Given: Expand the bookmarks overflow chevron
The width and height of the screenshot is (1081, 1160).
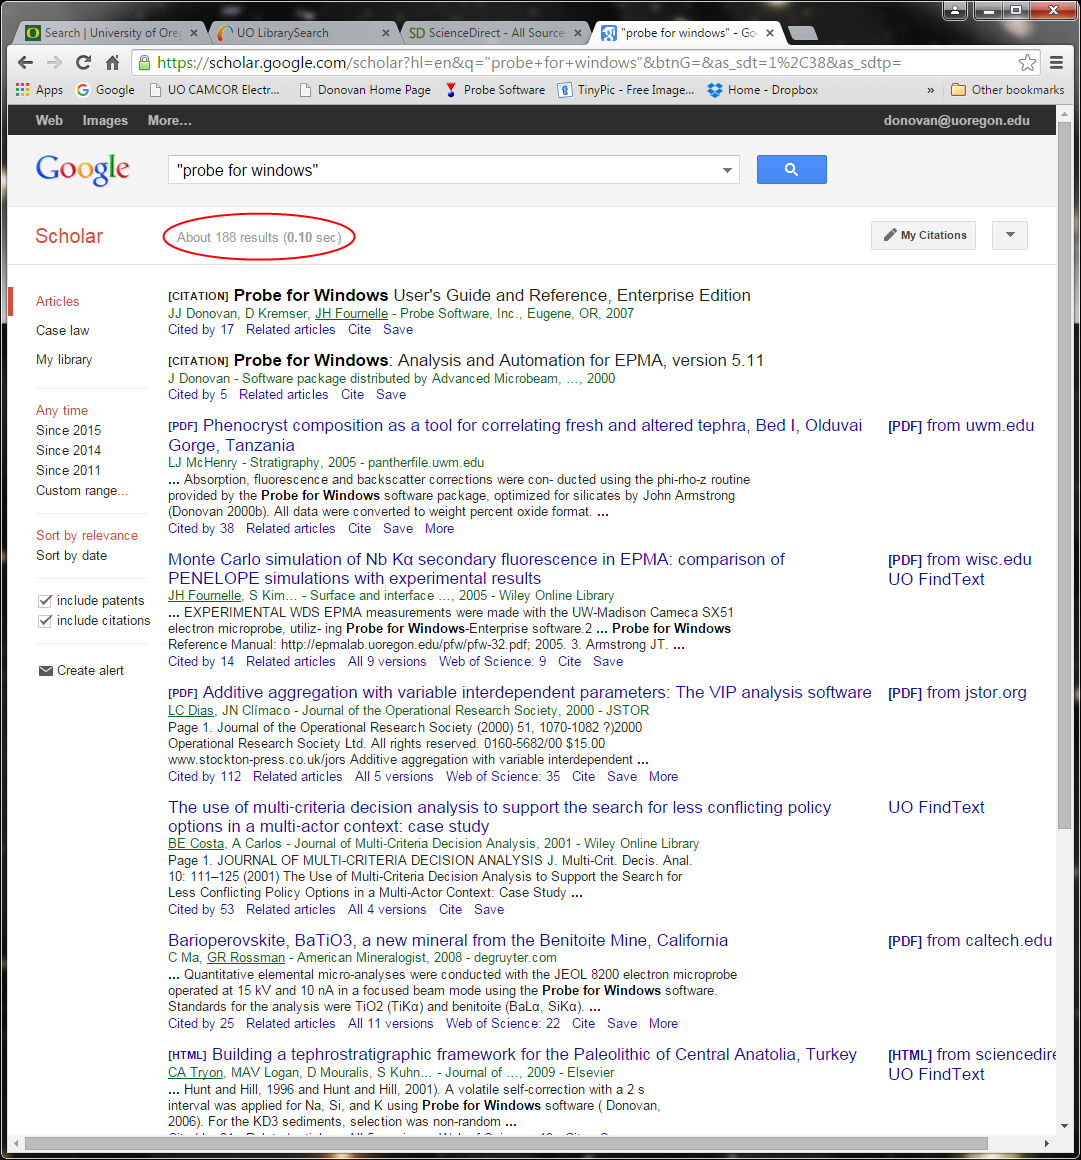Looking at the screenshot, I should pos(930,90).
